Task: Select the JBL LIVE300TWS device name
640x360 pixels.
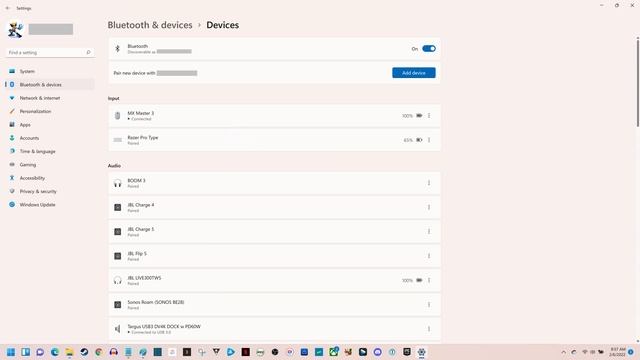Action: [x=144, y=278]
